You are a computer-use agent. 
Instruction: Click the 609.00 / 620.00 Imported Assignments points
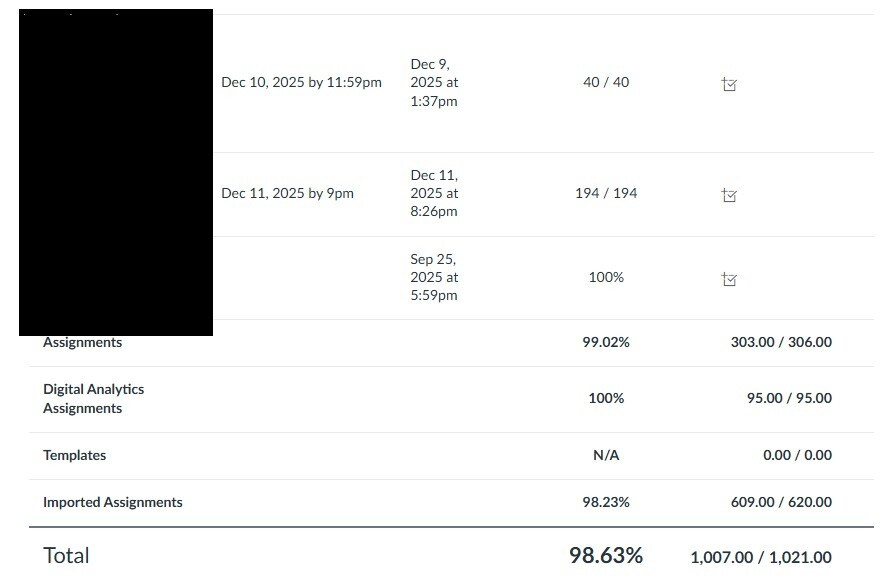(x=781, y=502)
